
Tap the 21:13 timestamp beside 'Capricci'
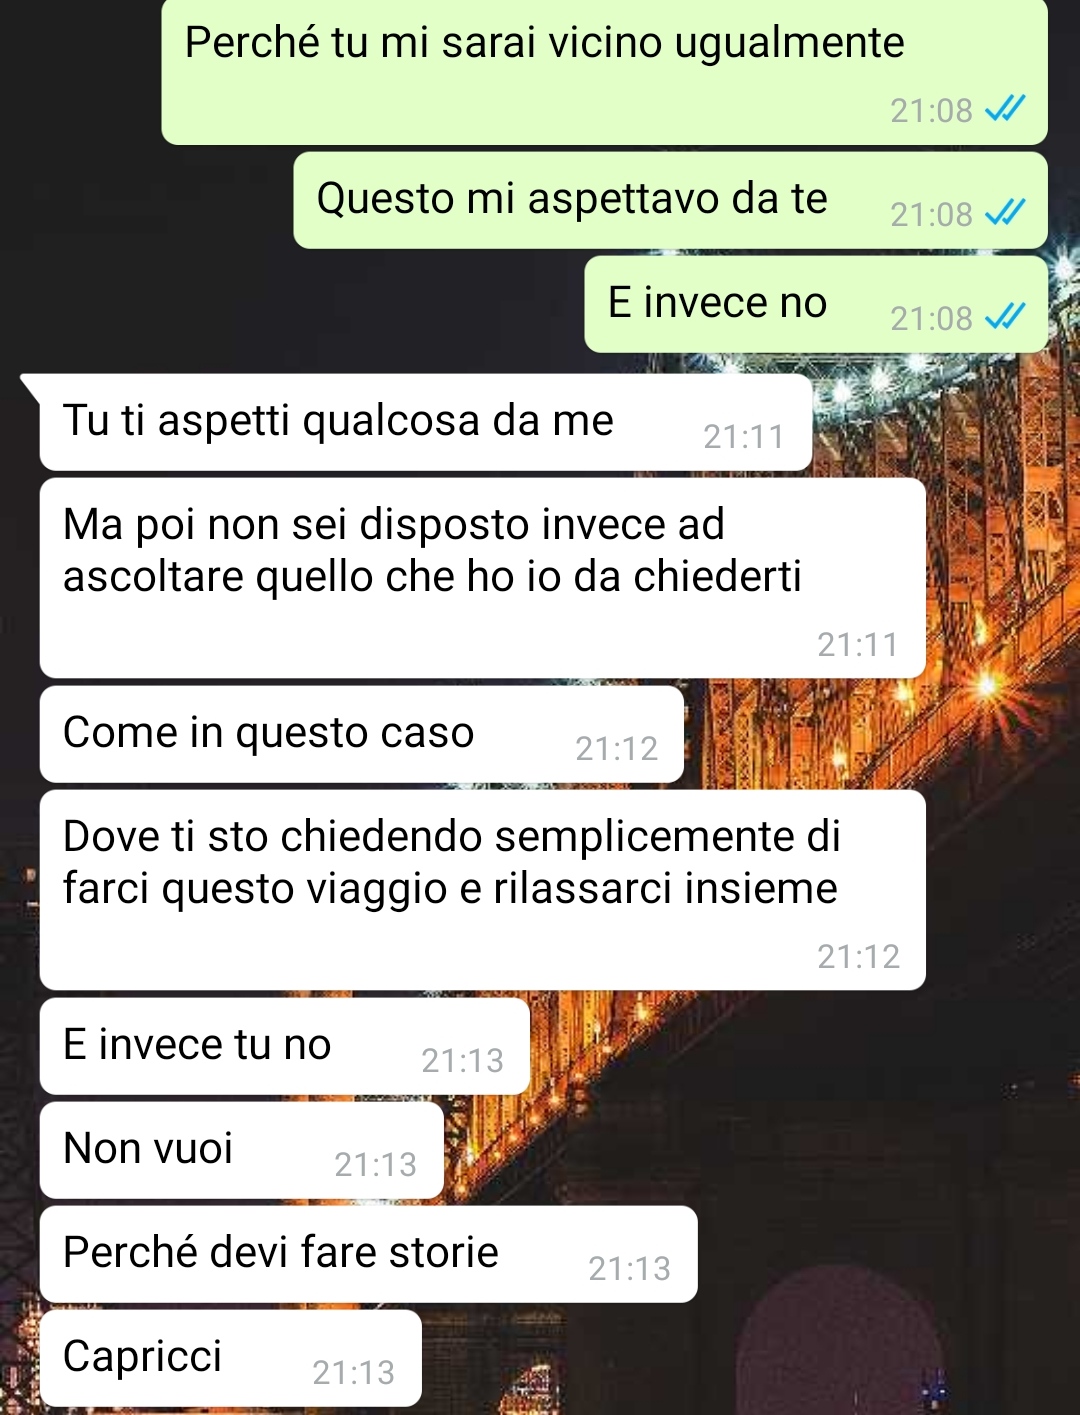pos(353,1373)
